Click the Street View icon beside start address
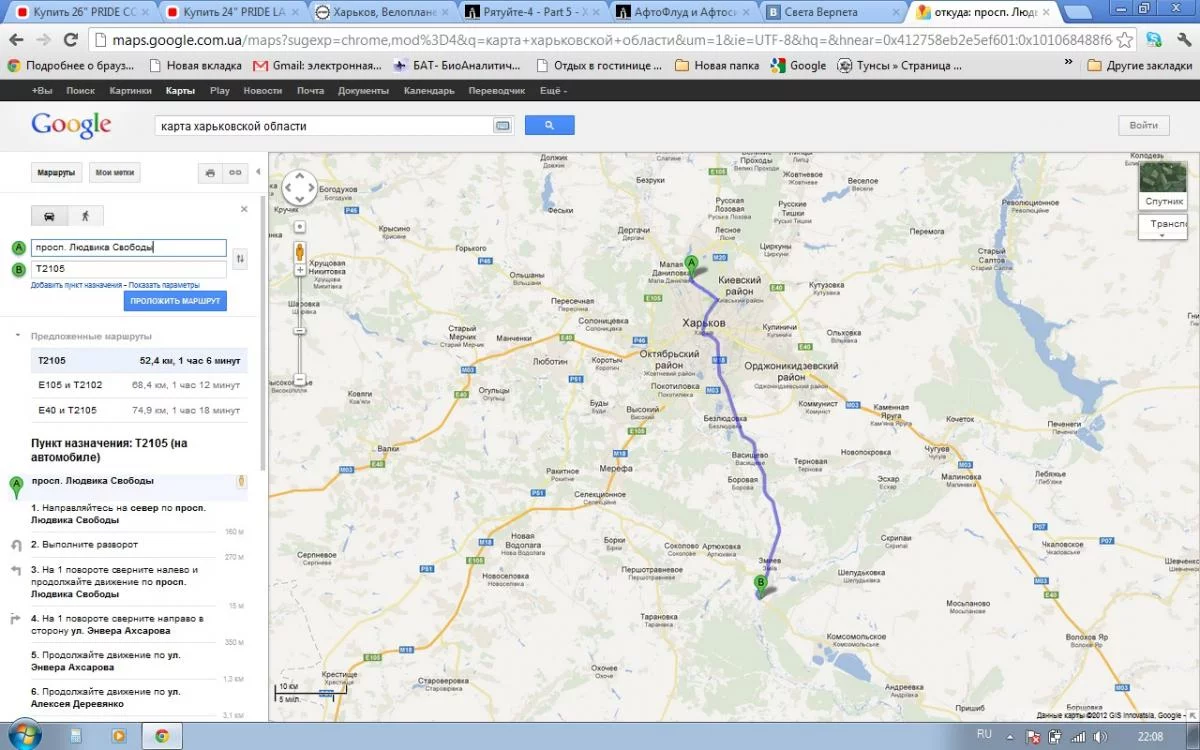Image resolution: width=1200 pixels, height=750 pixels. coord(241,481)
